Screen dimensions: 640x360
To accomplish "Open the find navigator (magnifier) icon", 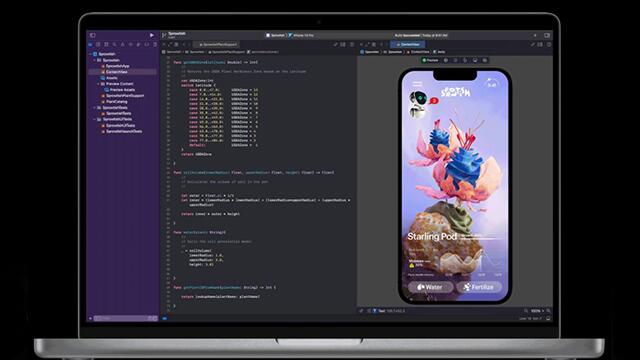I will [115, 44].
